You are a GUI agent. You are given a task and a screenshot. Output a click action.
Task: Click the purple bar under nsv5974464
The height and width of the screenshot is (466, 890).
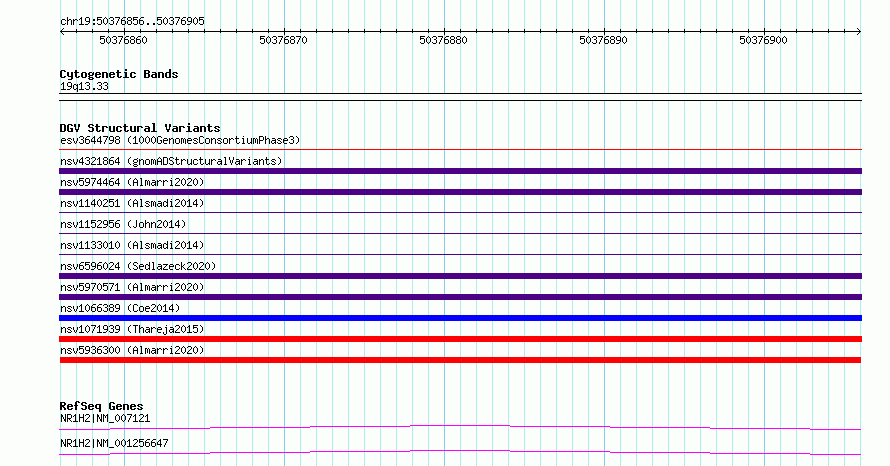pos(461,192)
